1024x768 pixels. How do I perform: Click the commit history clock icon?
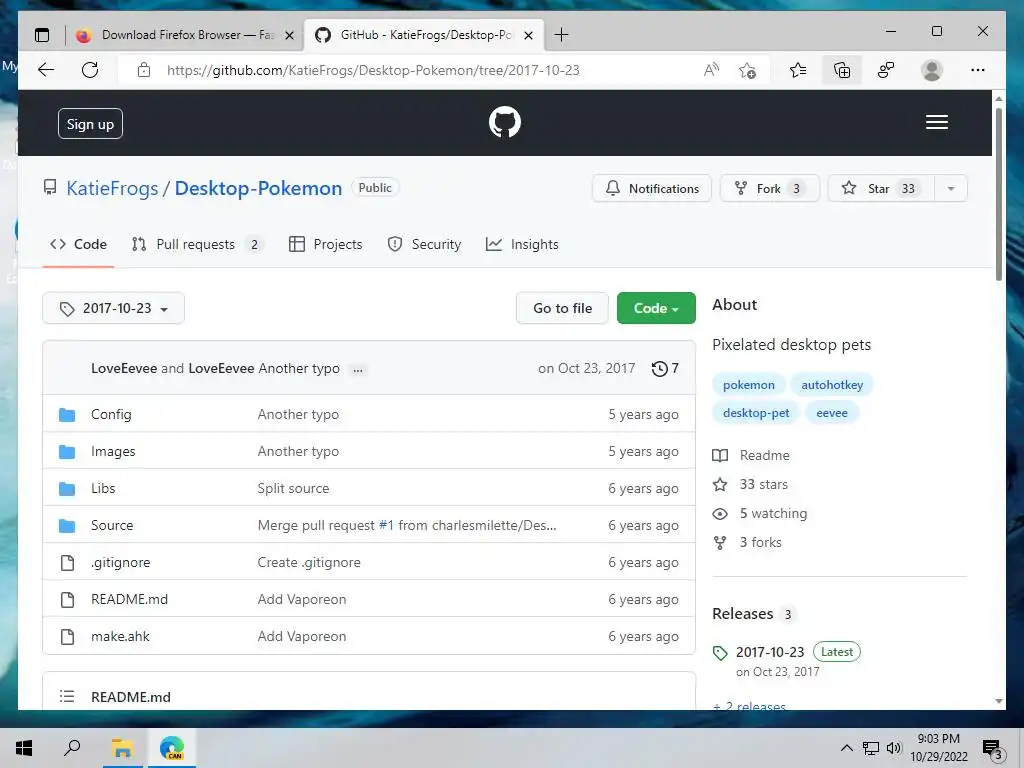pyautogui.click(x=660, y=368)
